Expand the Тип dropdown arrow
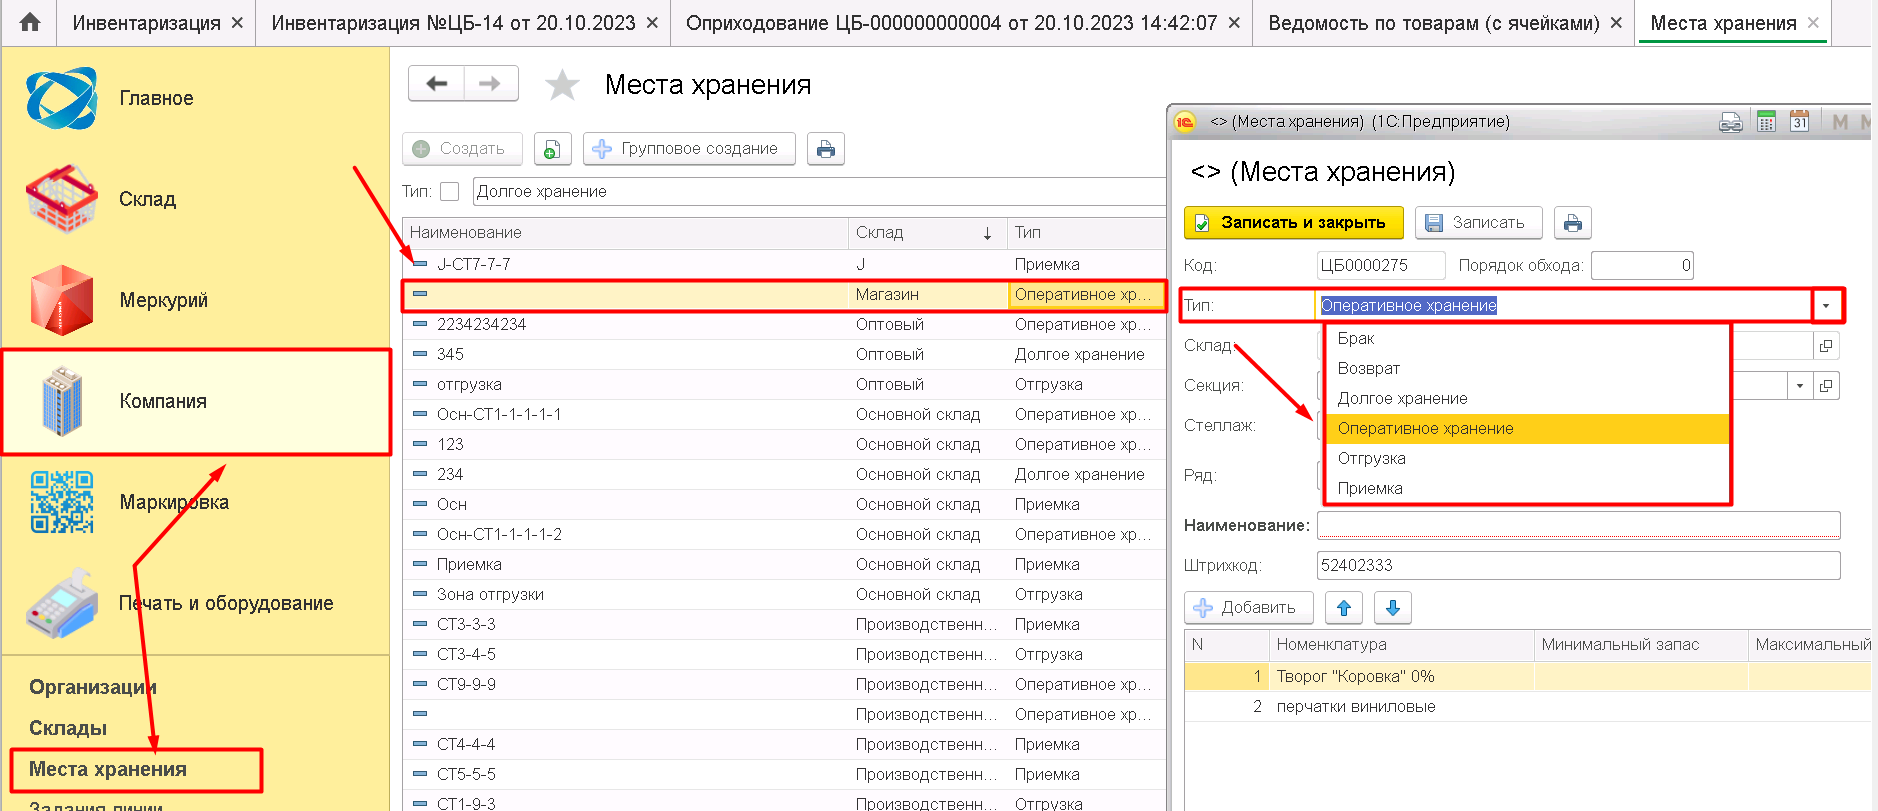Screen dimensions: 1878x811 pyautogui.click(x=1826, y=306)
